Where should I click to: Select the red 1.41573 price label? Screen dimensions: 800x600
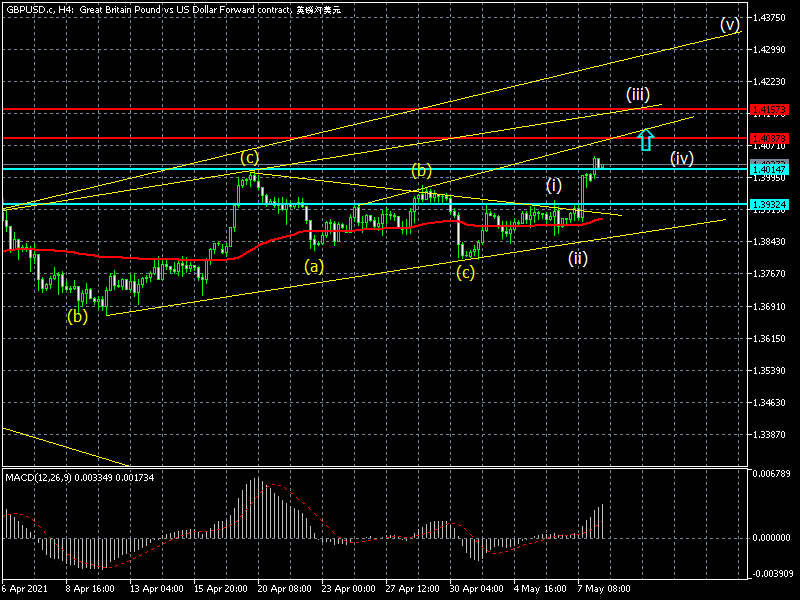point(769,110)
